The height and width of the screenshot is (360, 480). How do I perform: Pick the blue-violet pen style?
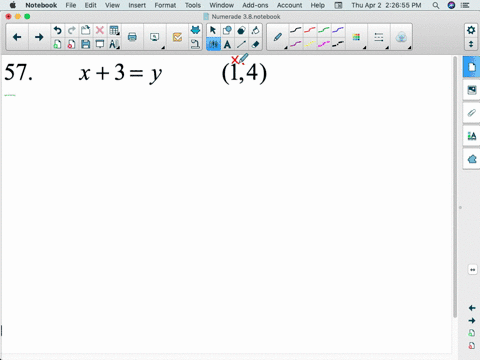[x=338, y=30]
